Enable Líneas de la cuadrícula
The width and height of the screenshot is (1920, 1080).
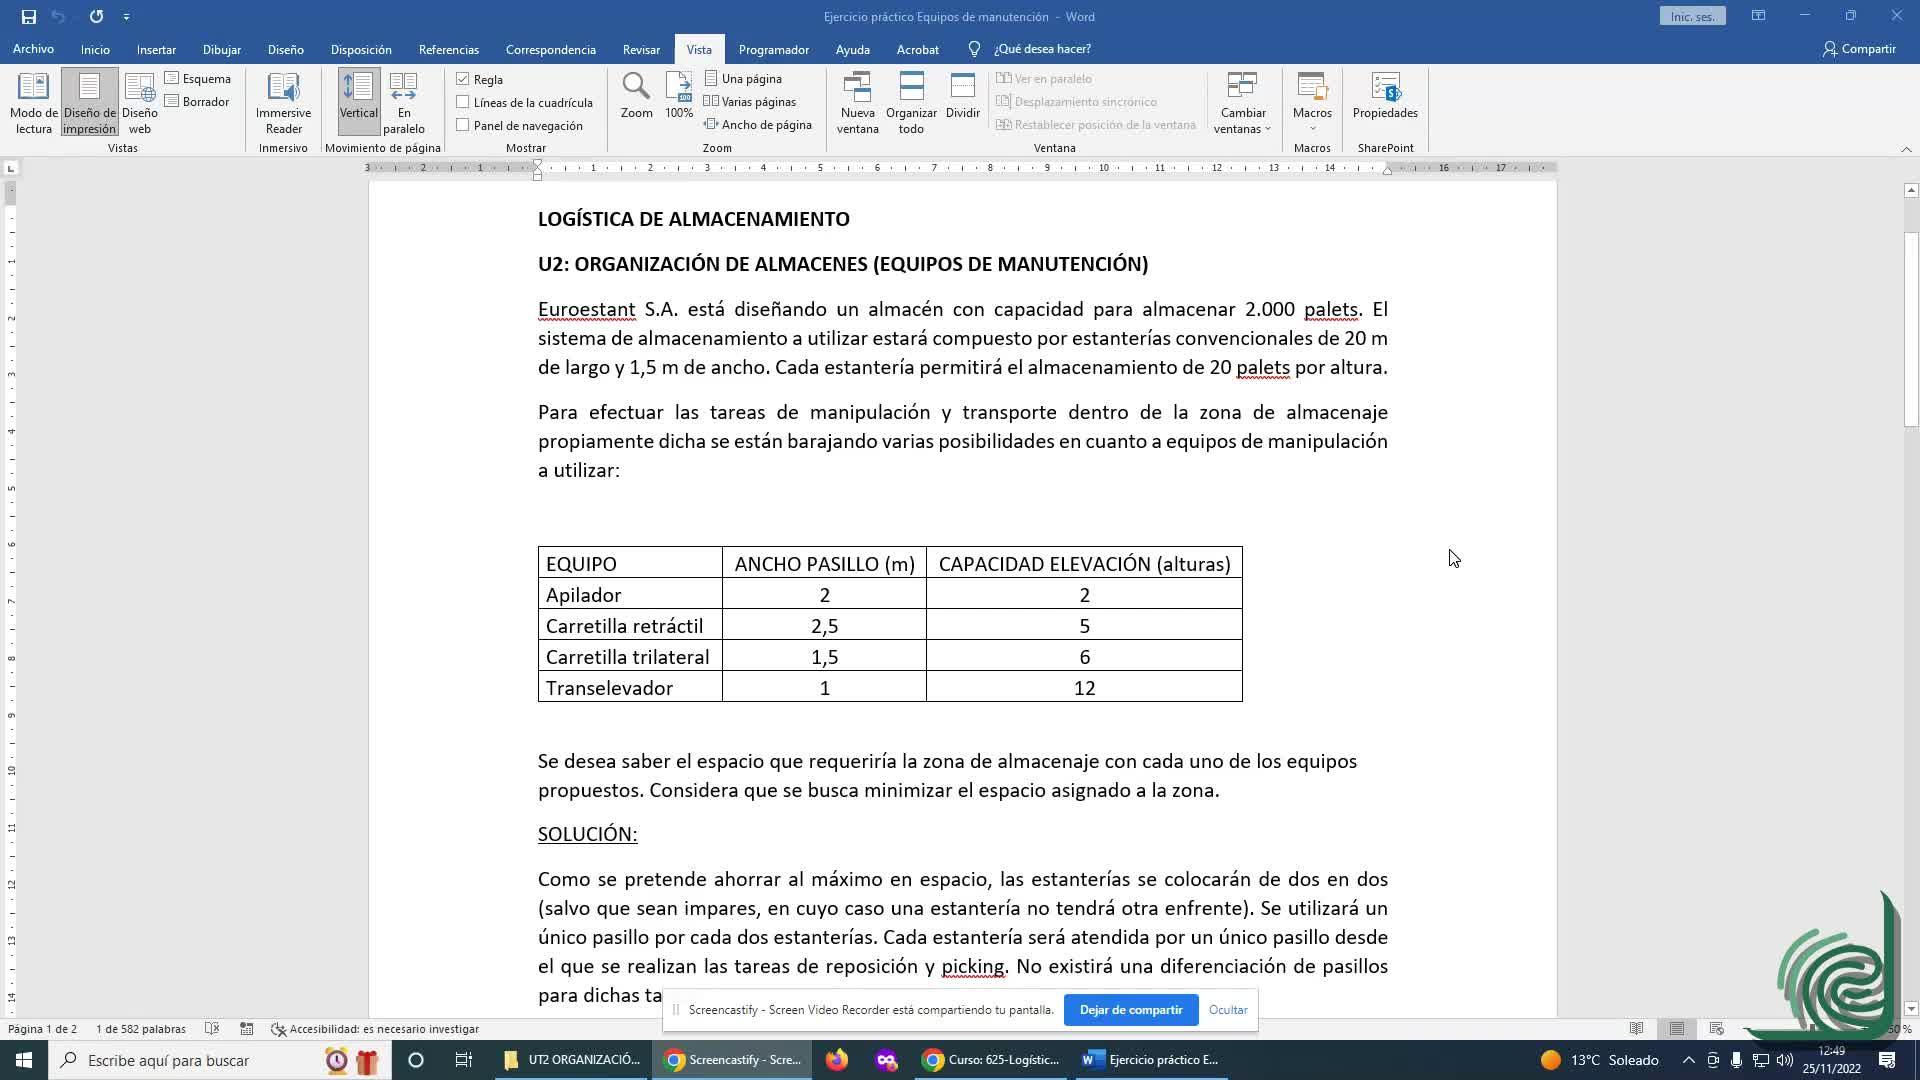[463, 102]
